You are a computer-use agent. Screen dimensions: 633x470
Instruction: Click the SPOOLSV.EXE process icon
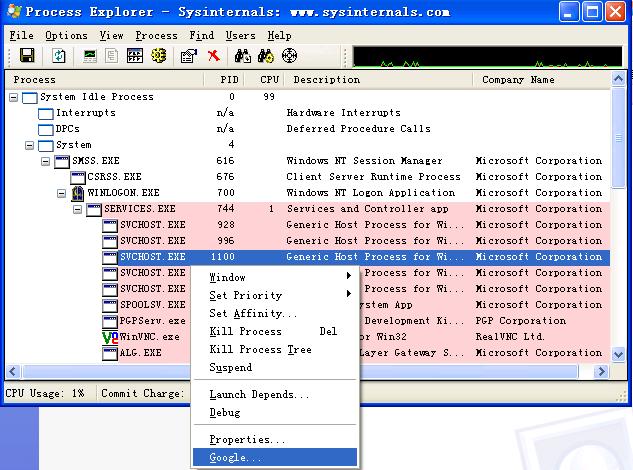click(110, 306)
